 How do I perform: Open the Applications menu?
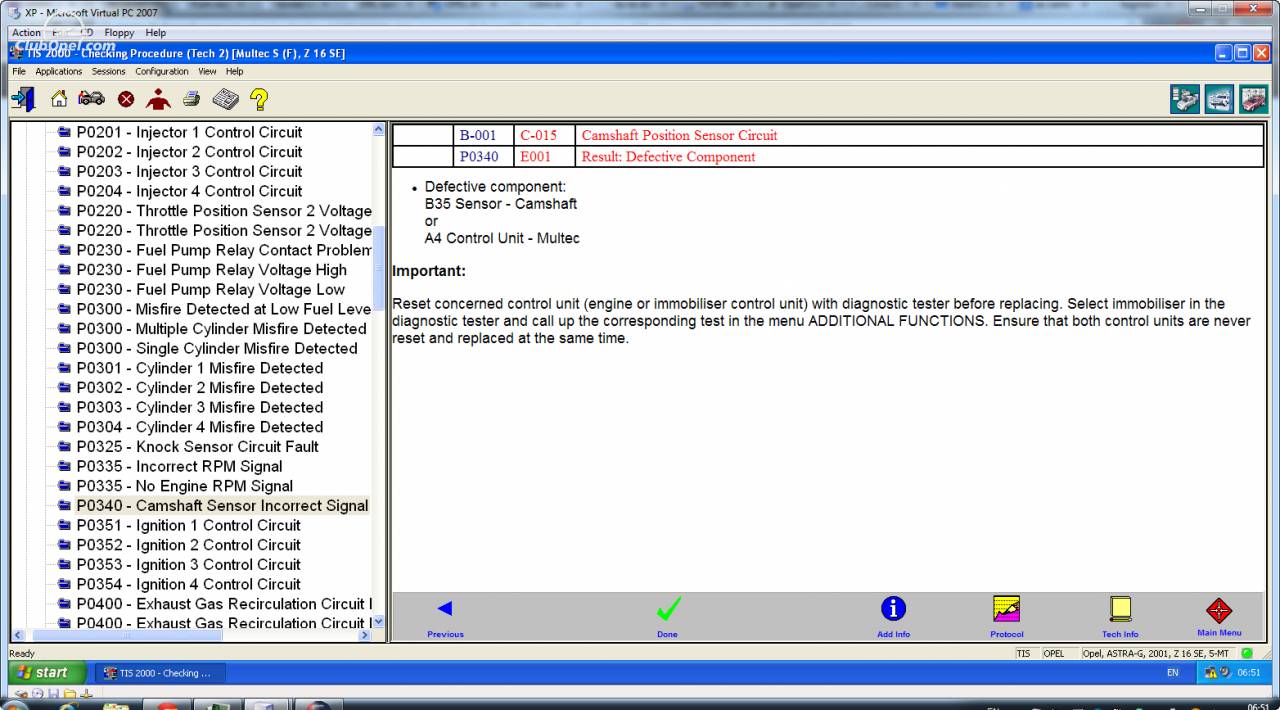pos(59,71)
